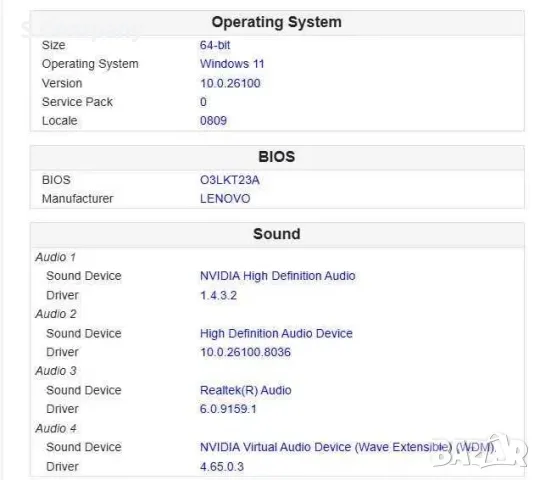Click the locale value 0809

coord(213,121)
